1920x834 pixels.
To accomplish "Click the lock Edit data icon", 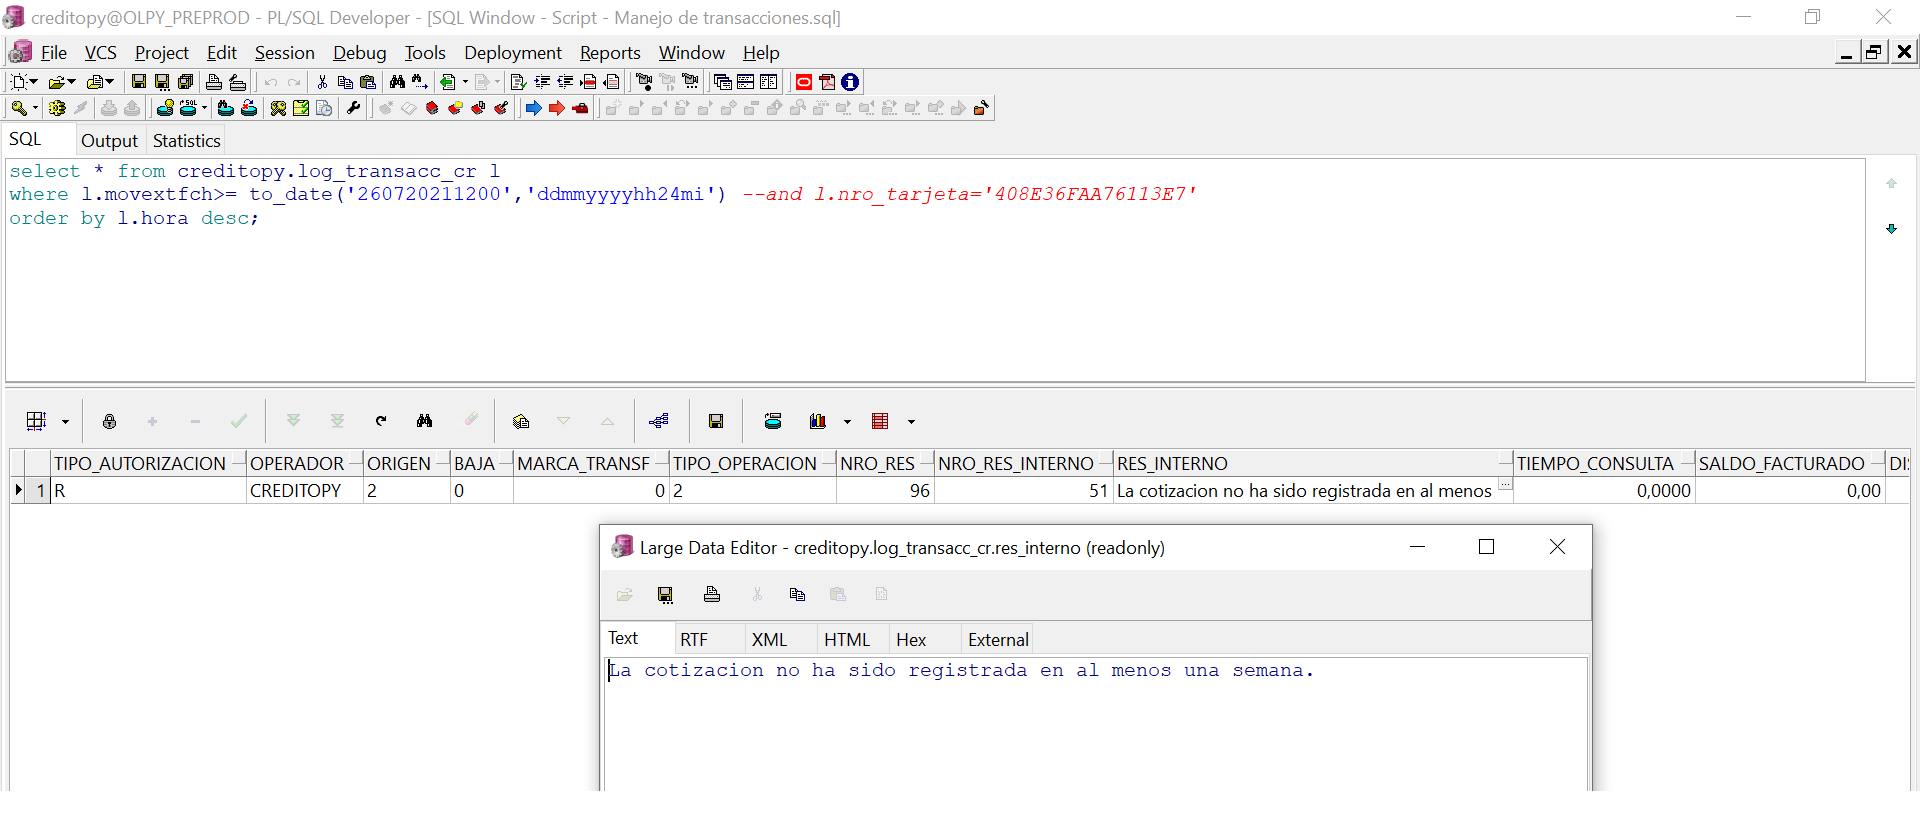I will [x=109, y=421].
